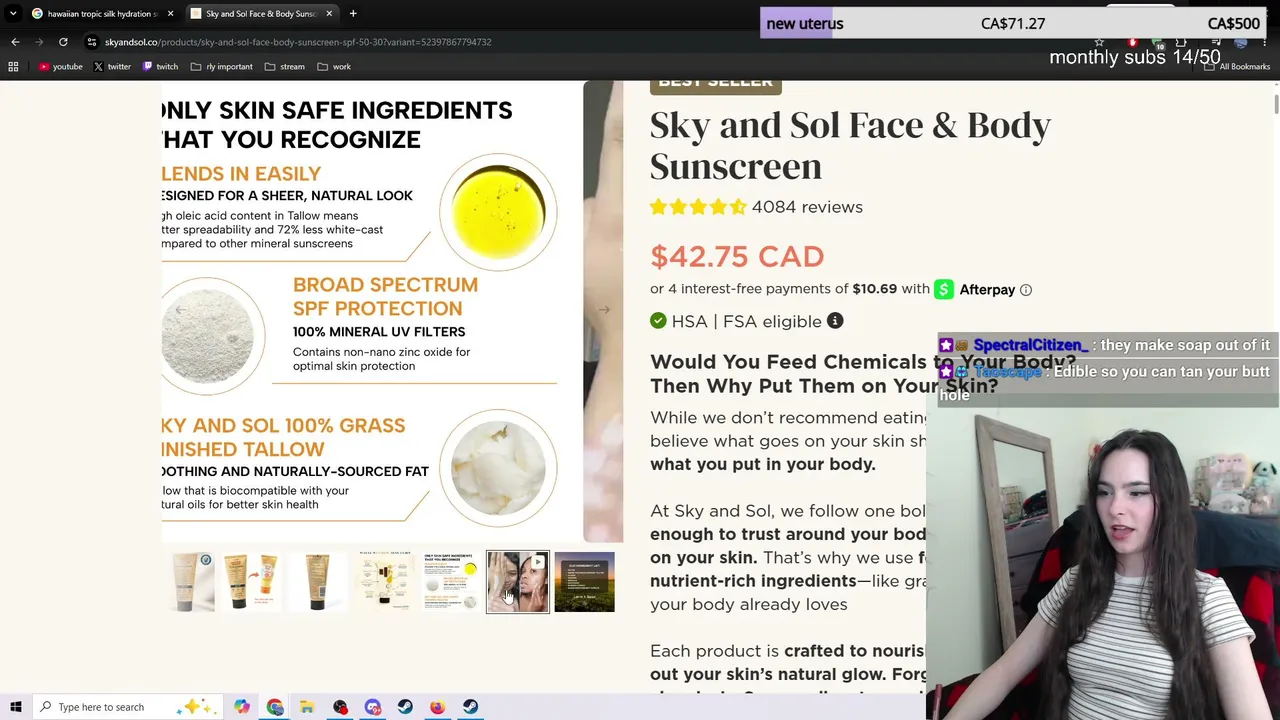The height and width of the screenshot is (720, 1280).
Task: Click the Afterpay logo
Action: pos(975,290)
